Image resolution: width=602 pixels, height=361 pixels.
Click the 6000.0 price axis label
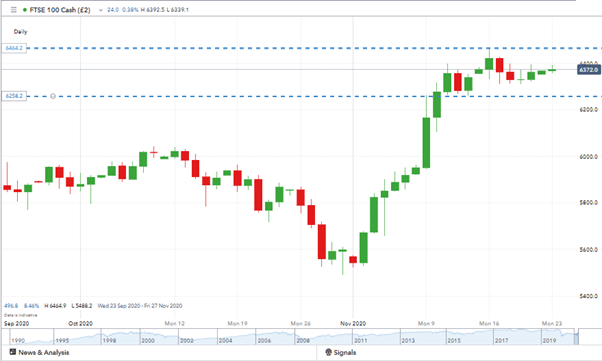(589, 156)
